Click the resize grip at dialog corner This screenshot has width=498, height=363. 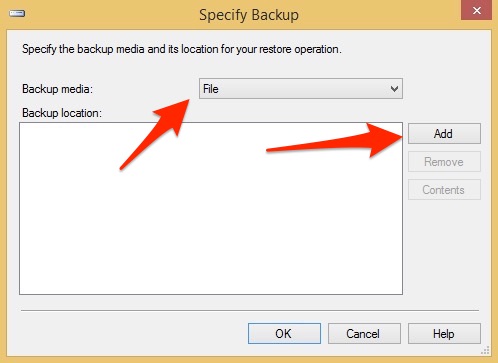click(486, 350)
